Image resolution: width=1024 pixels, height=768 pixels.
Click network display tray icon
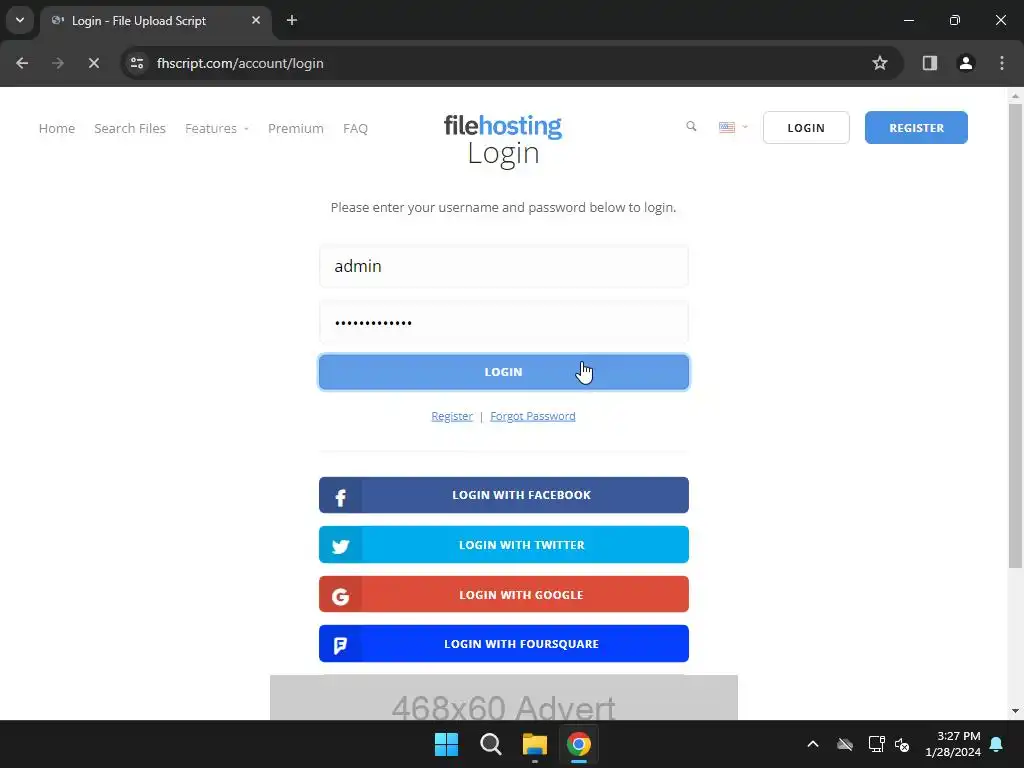(x=876, y=744)
